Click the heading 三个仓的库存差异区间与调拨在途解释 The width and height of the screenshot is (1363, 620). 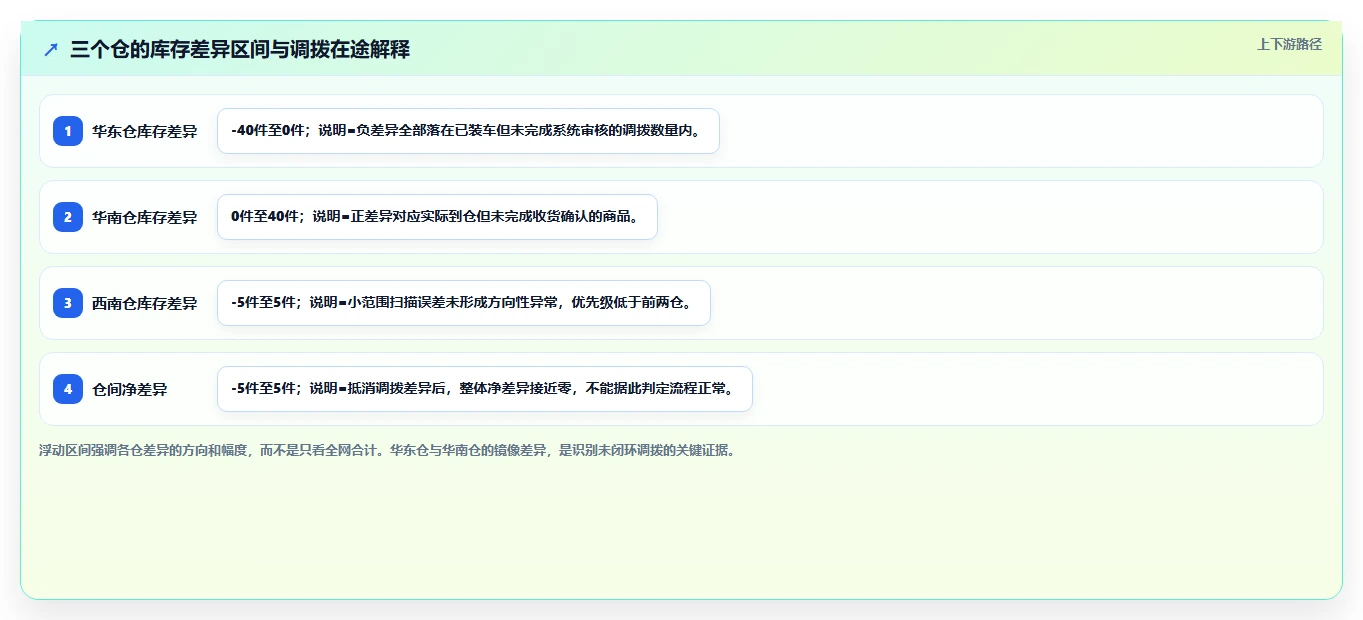coord(240,49)
